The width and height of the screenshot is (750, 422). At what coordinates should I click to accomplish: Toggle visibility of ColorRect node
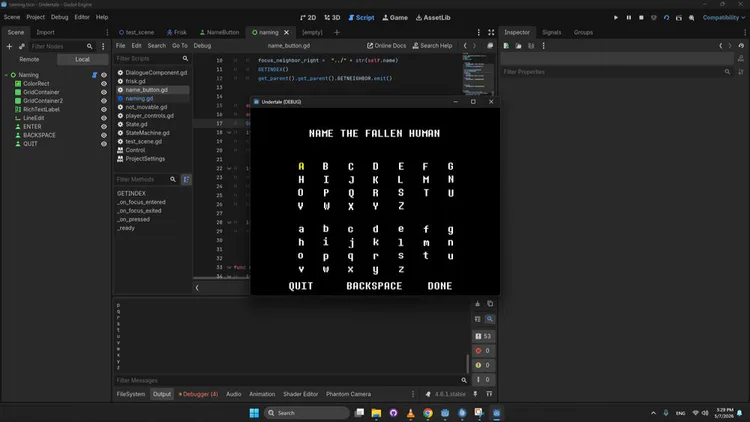[104, 84]
